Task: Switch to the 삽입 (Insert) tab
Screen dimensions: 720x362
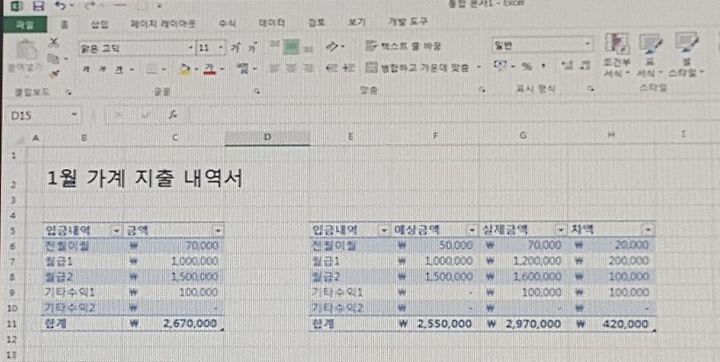Action: coord(100,24)
